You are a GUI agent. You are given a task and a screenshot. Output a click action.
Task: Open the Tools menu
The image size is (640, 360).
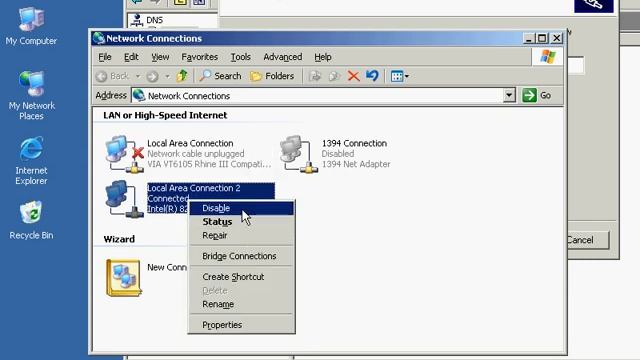tap(240, 57)
